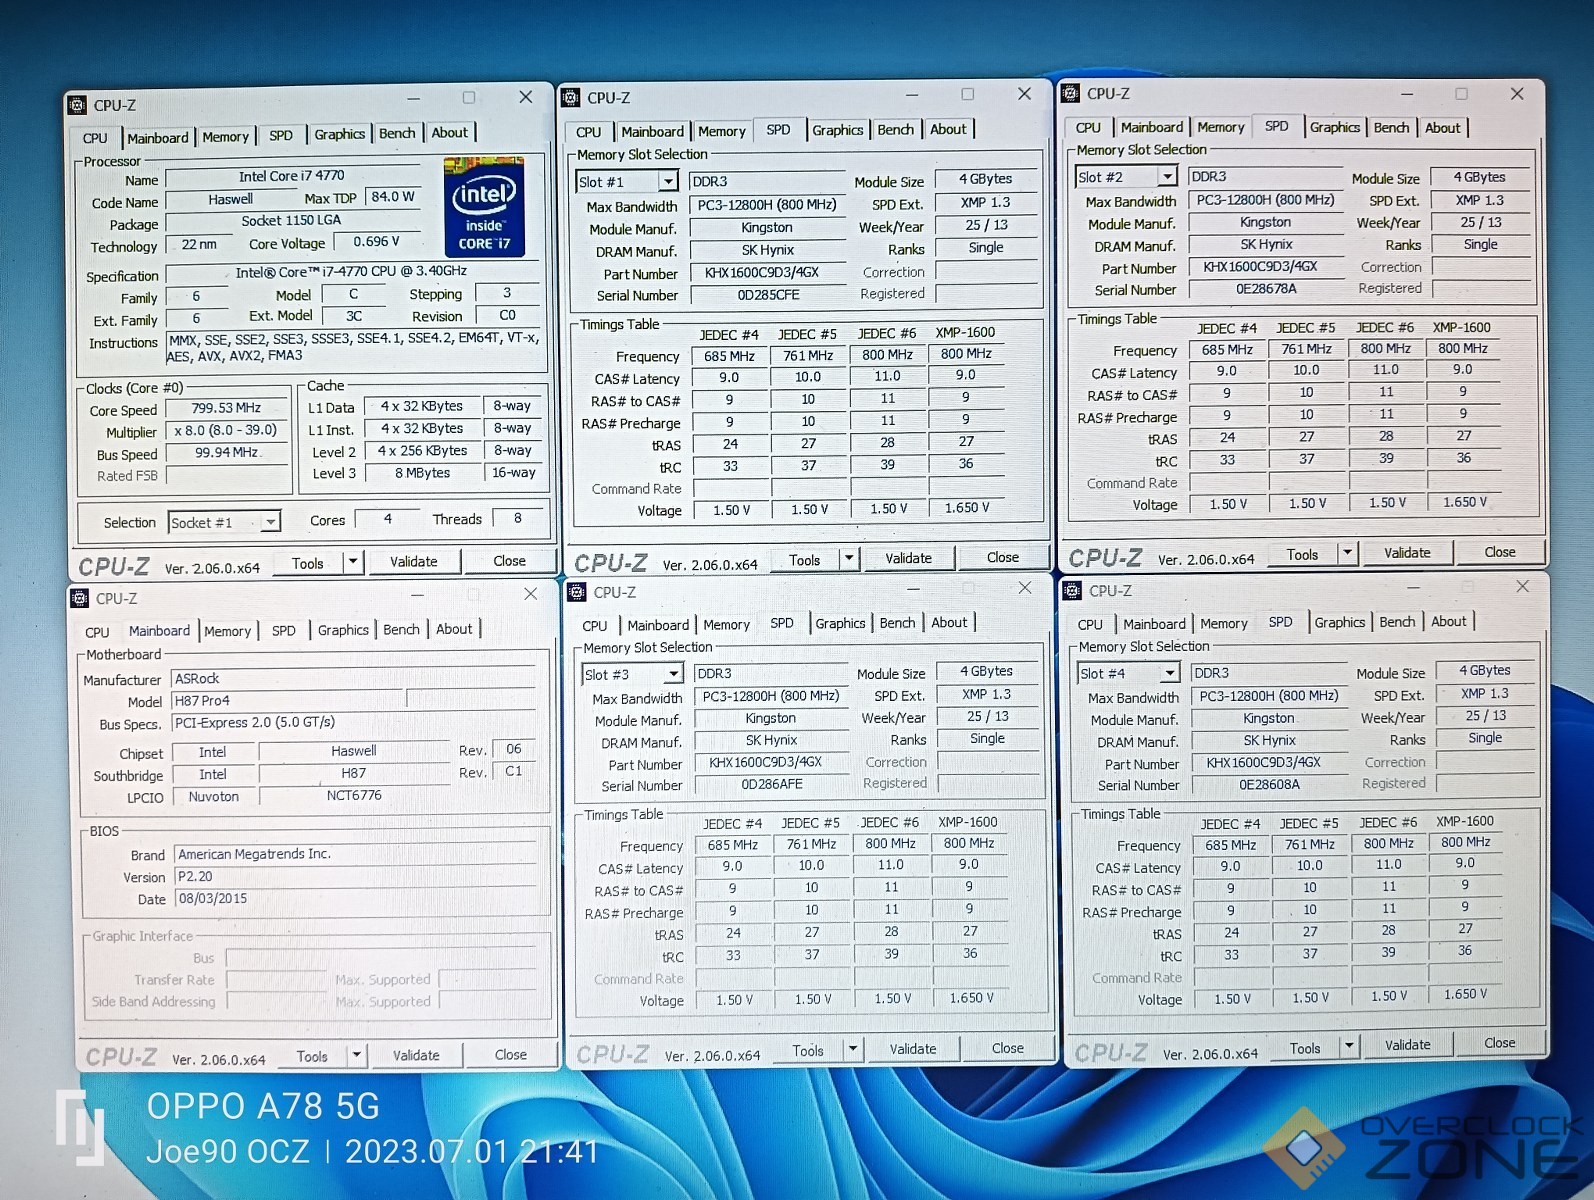
Task: Expand the Tools arrow in the Slot #3 window
Action: tap(853, 1049)
